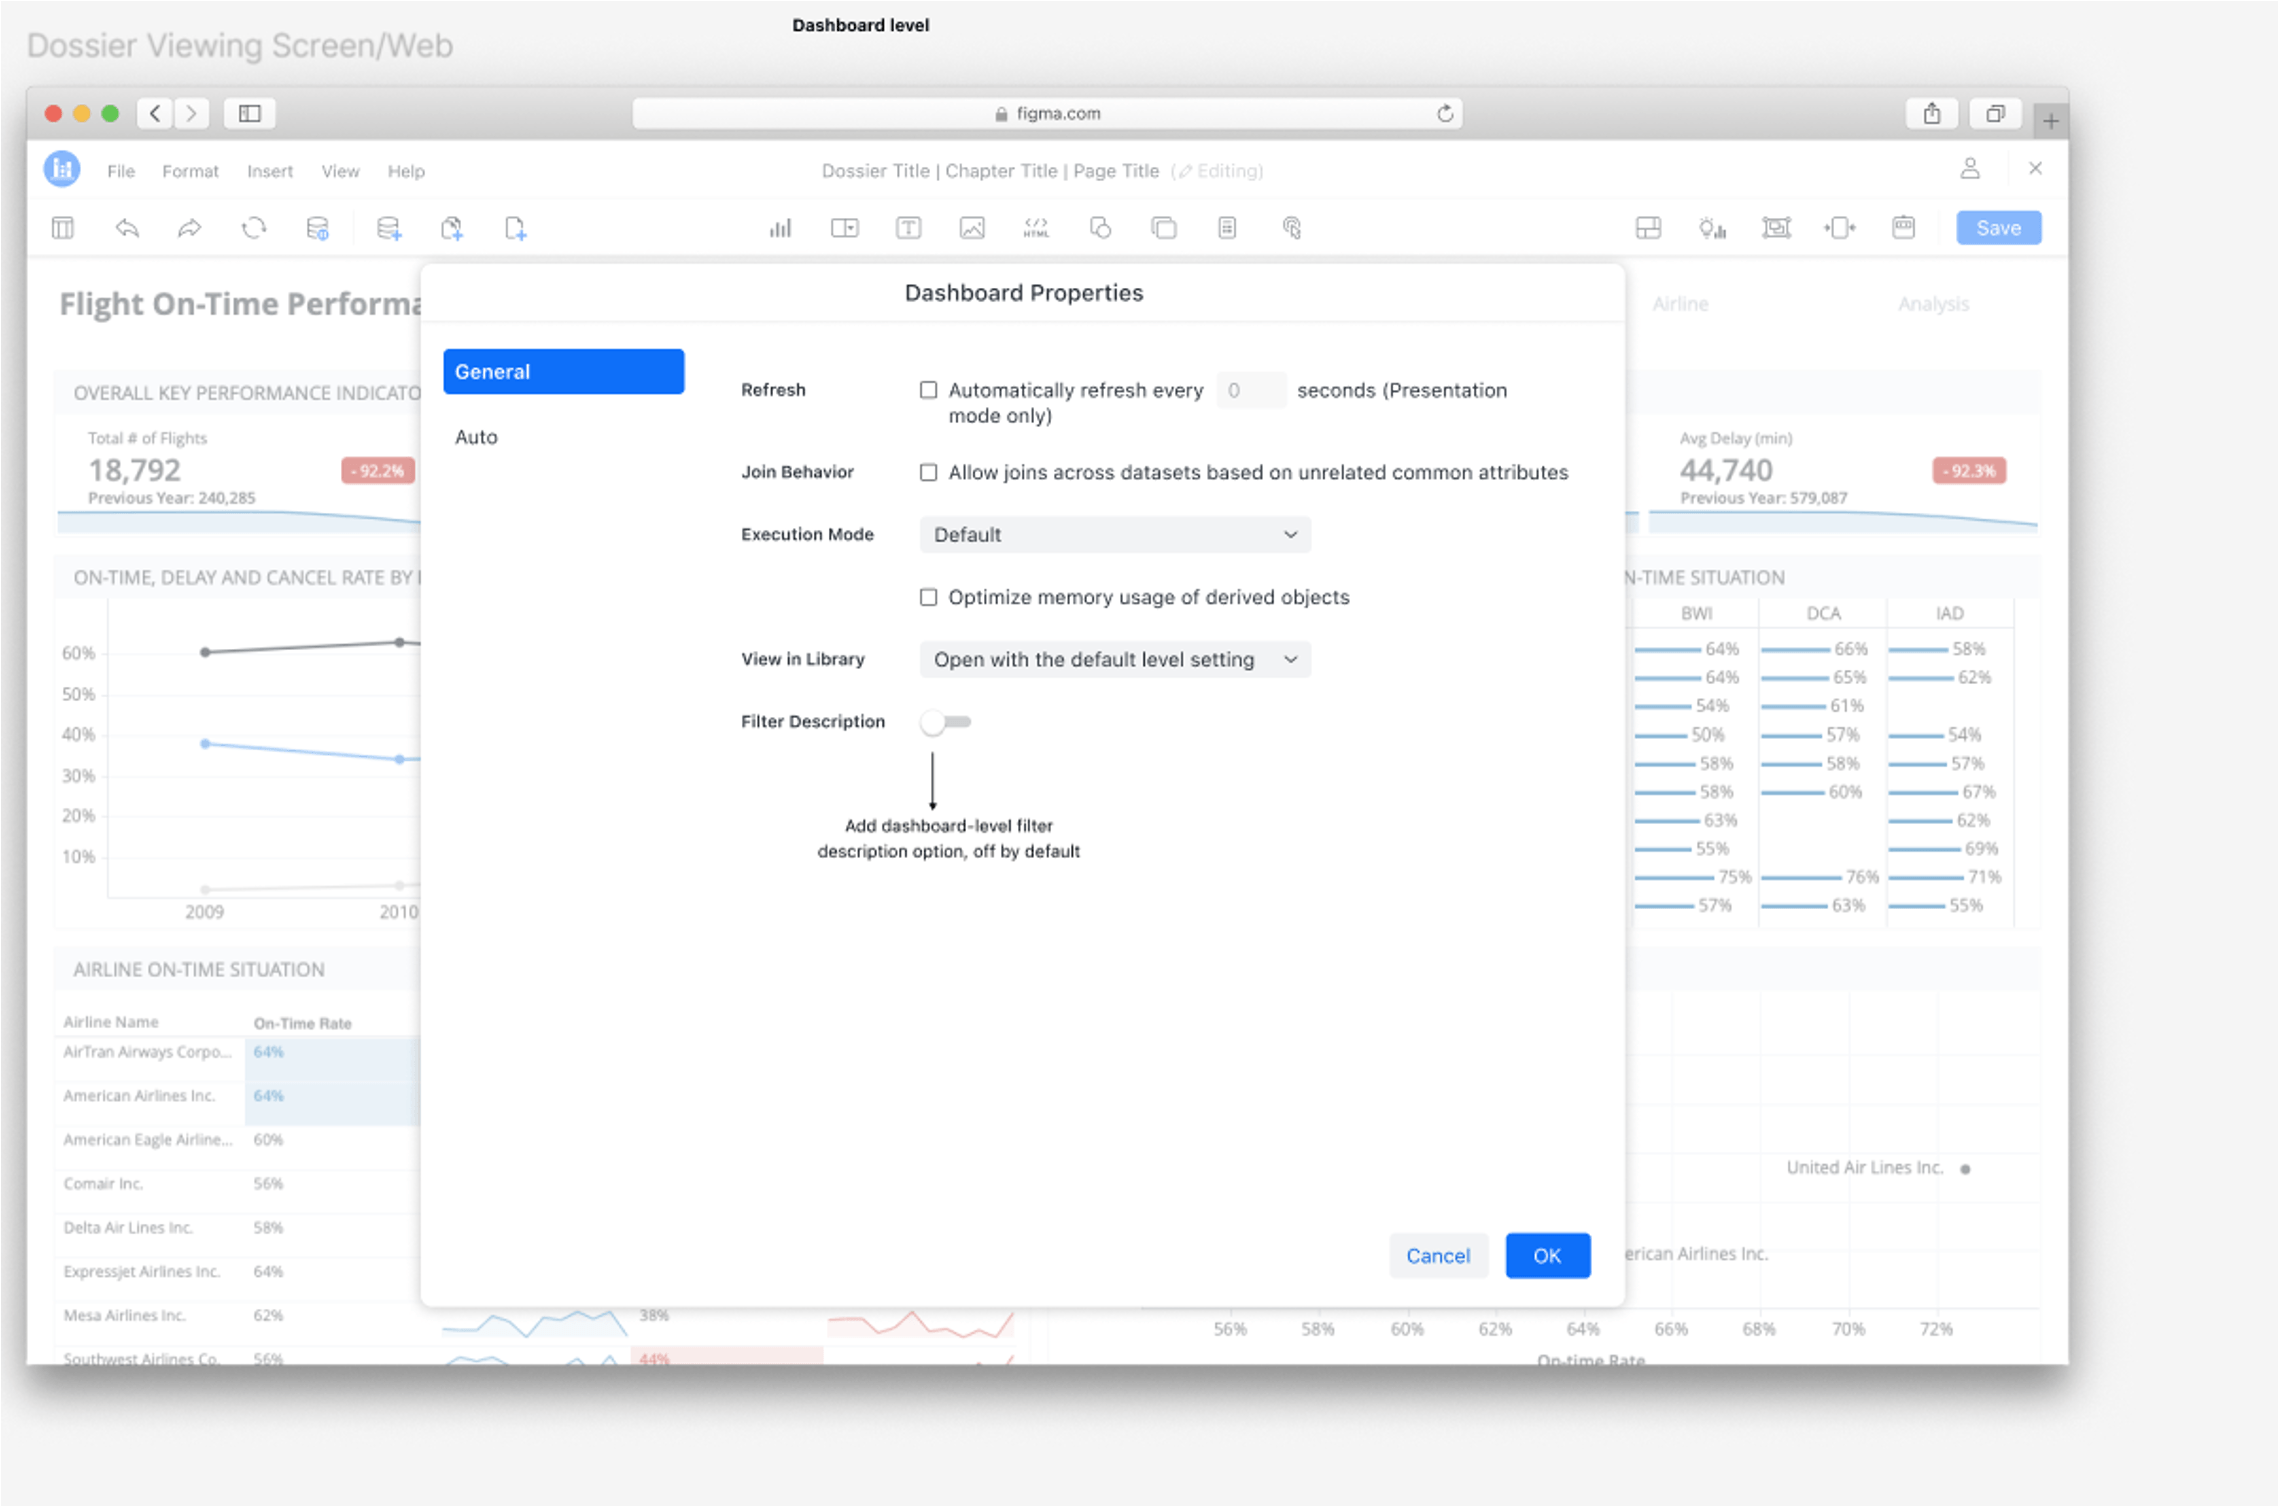Turn on the Filter Description toggle
This screenshot has width=2278, height=1506.
(x=945, y=721)
